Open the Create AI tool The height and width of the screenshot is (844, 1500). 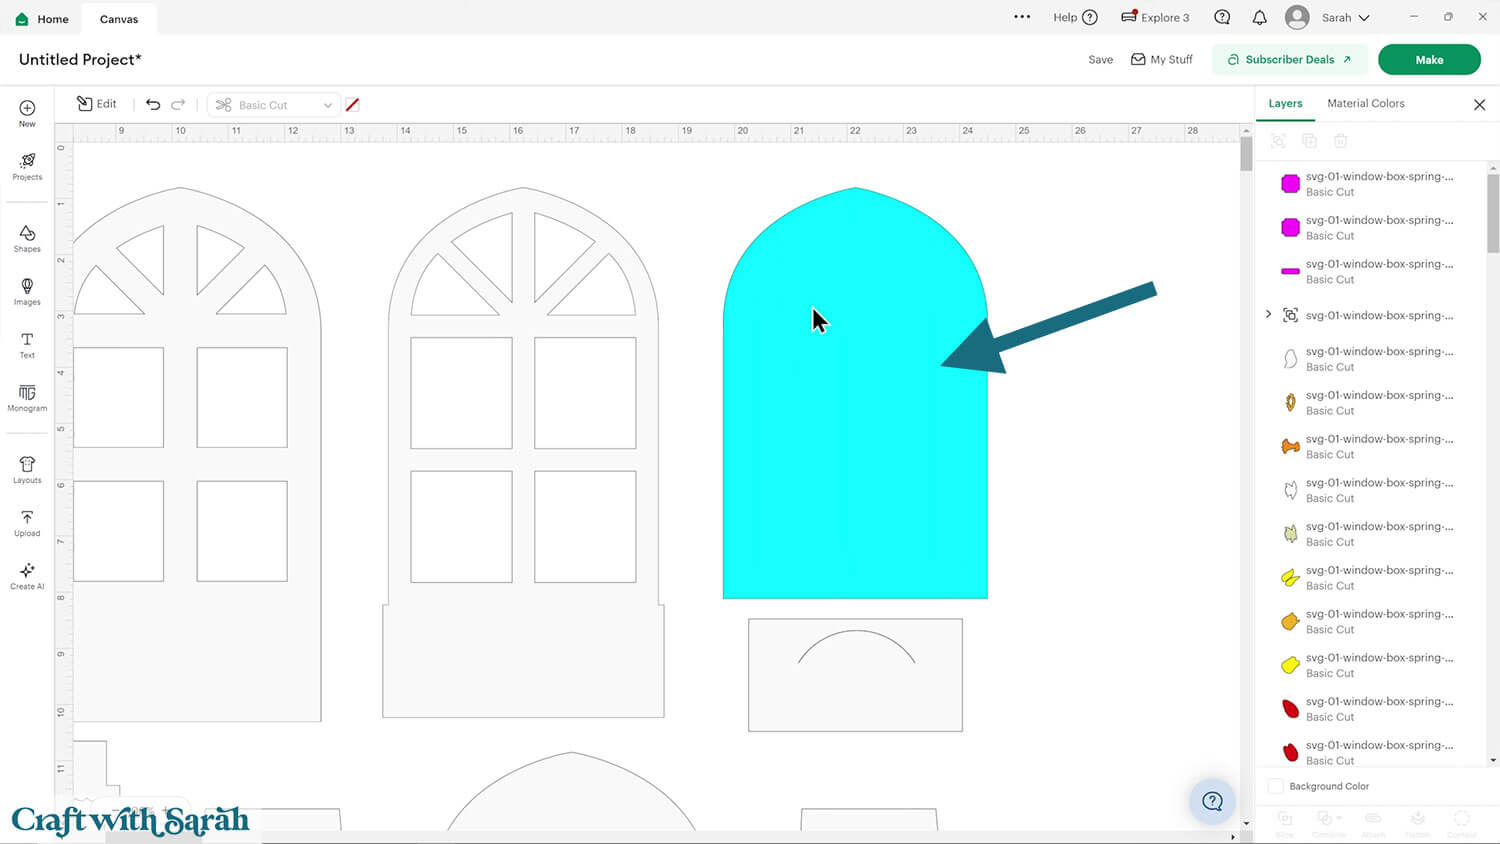coord(27,576)
